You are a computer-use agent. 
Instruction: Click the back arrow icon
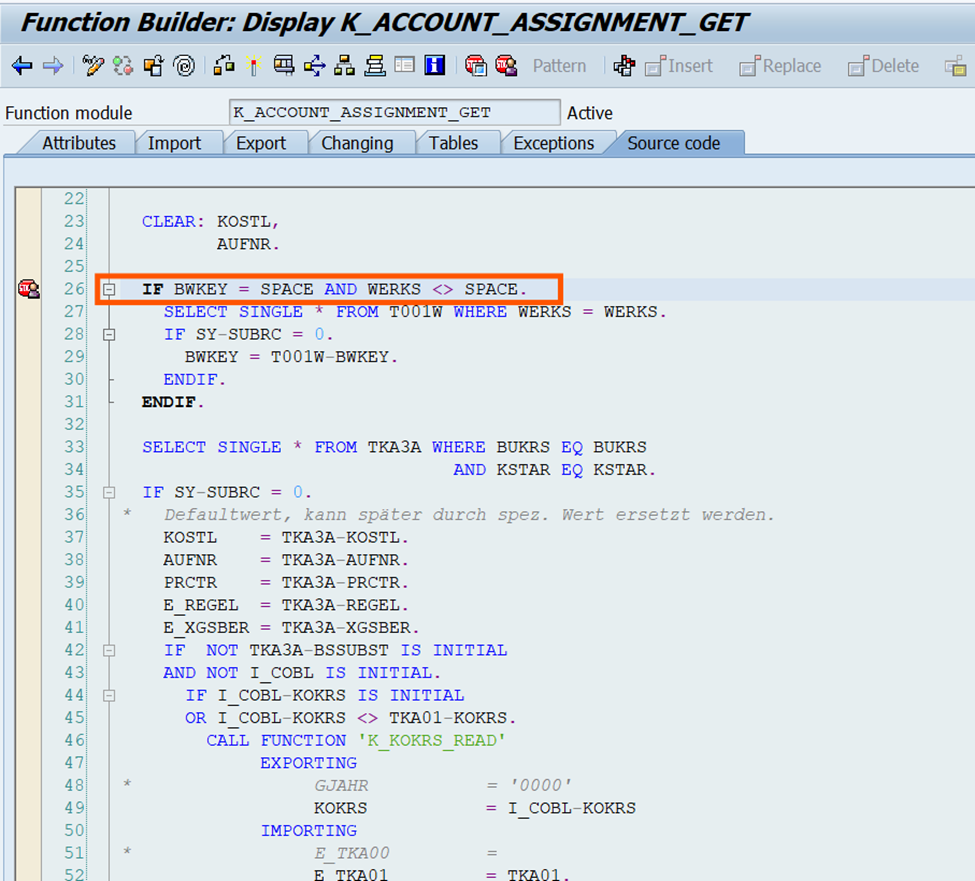22,66
